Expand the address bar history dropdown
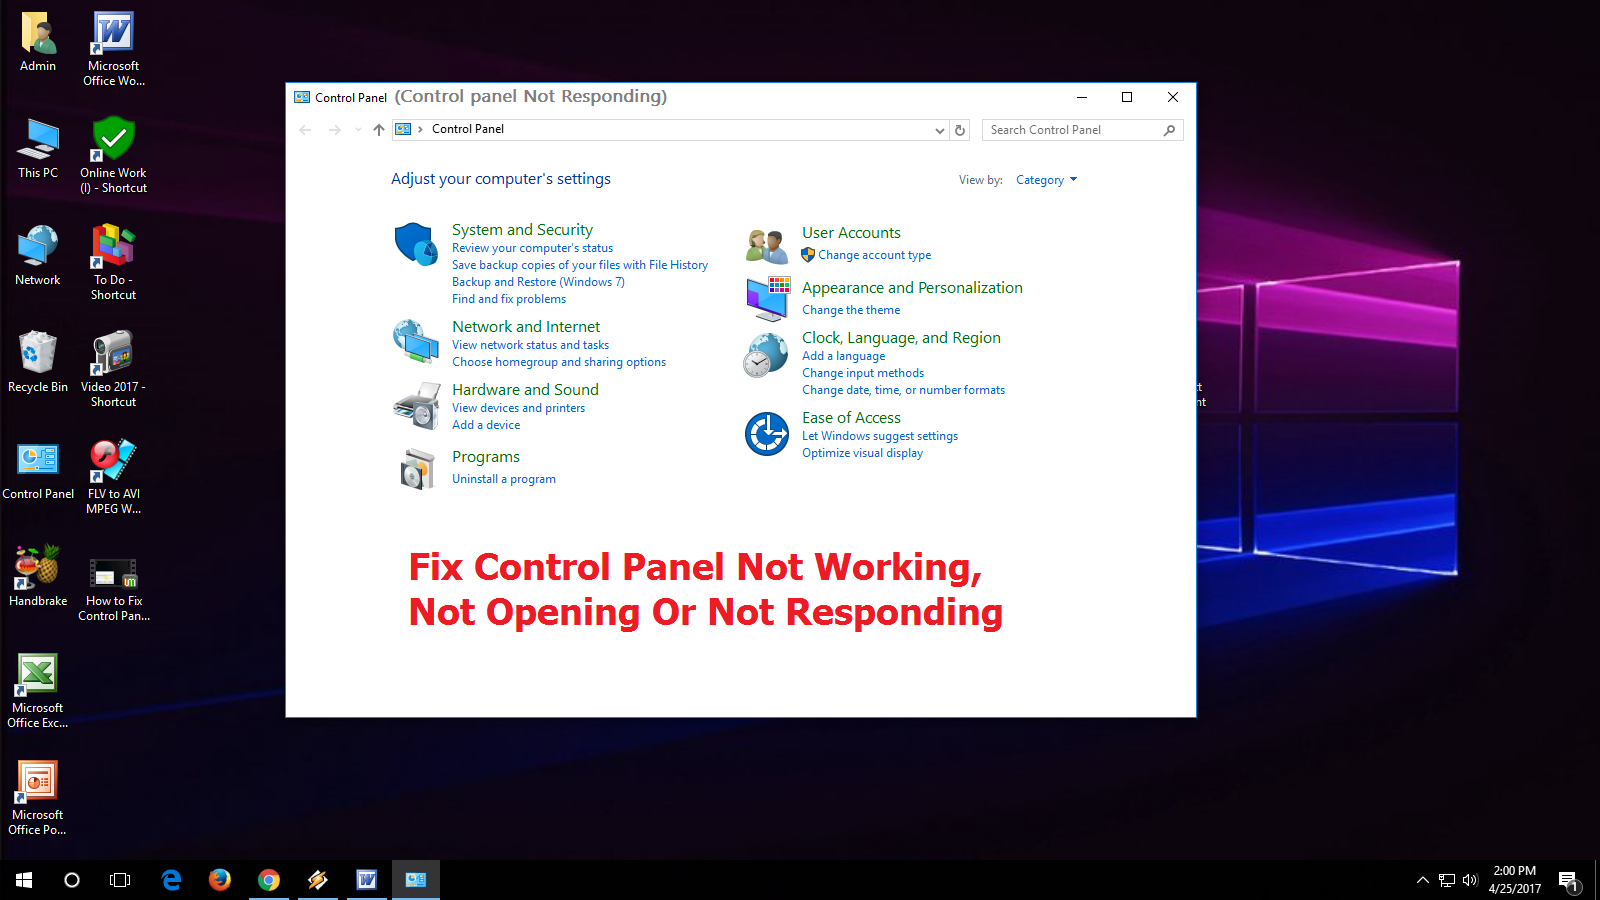 (938, 130)
